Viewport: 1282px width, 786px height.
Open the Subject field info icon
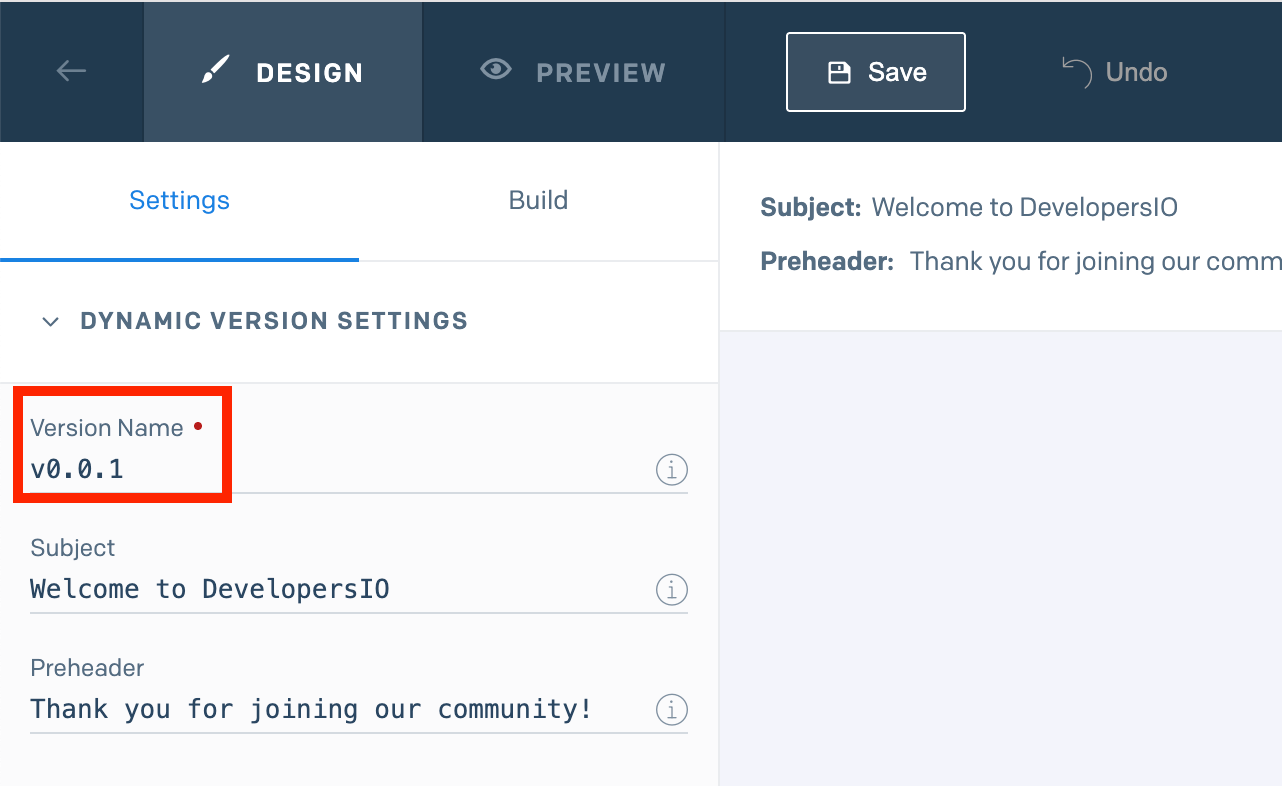(672, 589)
